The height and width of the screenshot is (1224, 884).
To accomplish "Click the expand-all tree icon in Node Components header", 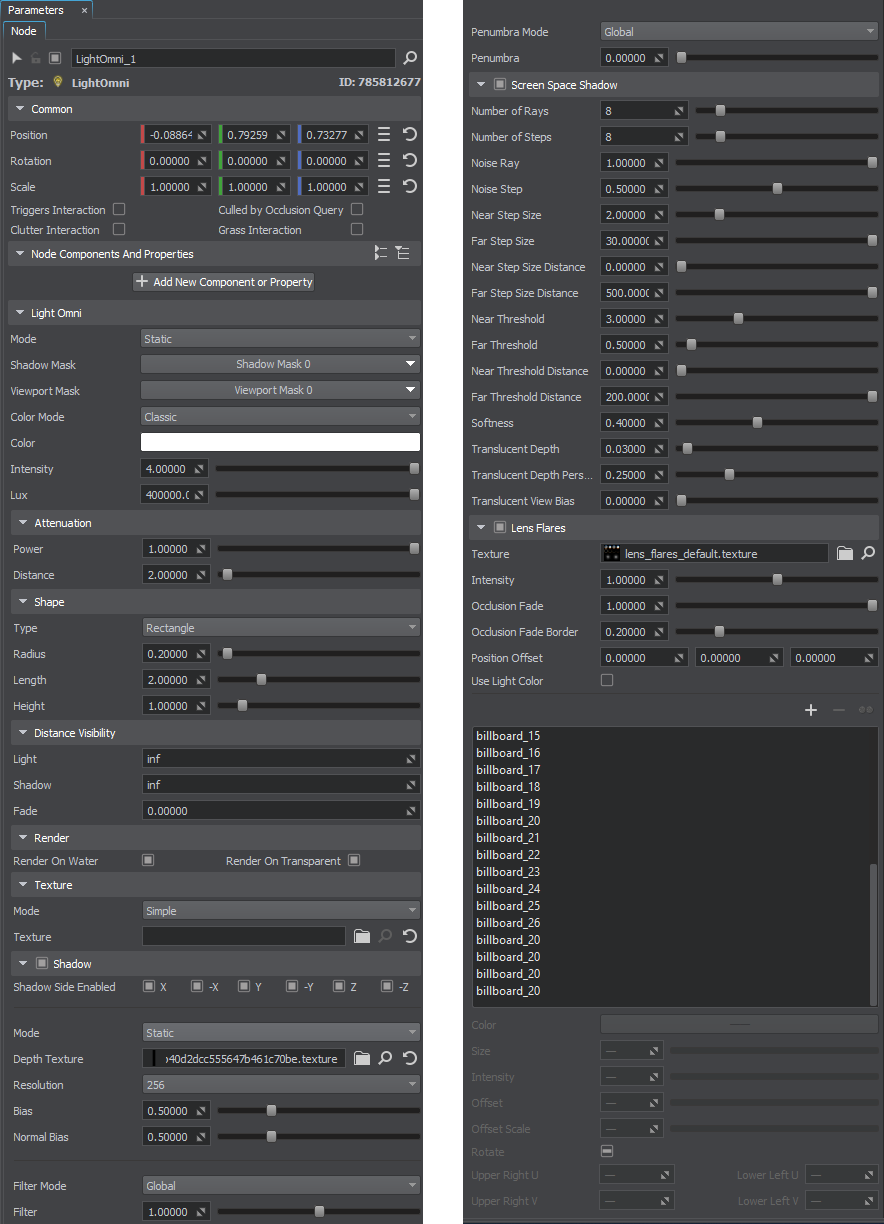I will 402,254.
